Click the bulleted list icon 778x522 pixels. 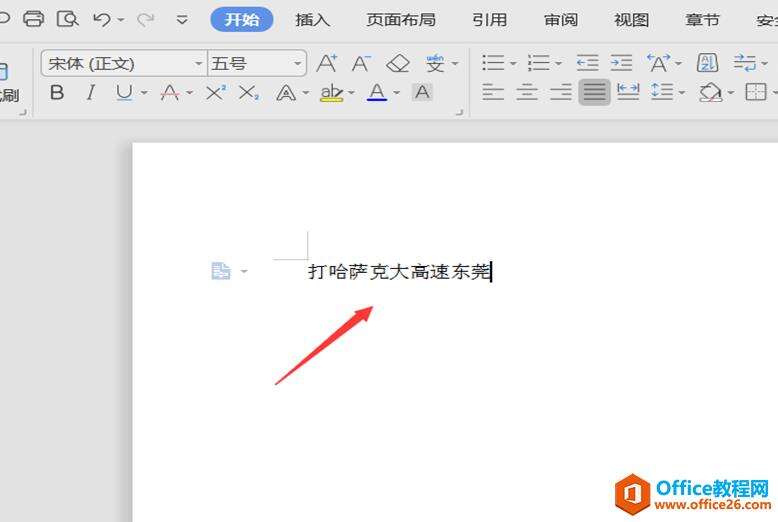tap(493, 64)
